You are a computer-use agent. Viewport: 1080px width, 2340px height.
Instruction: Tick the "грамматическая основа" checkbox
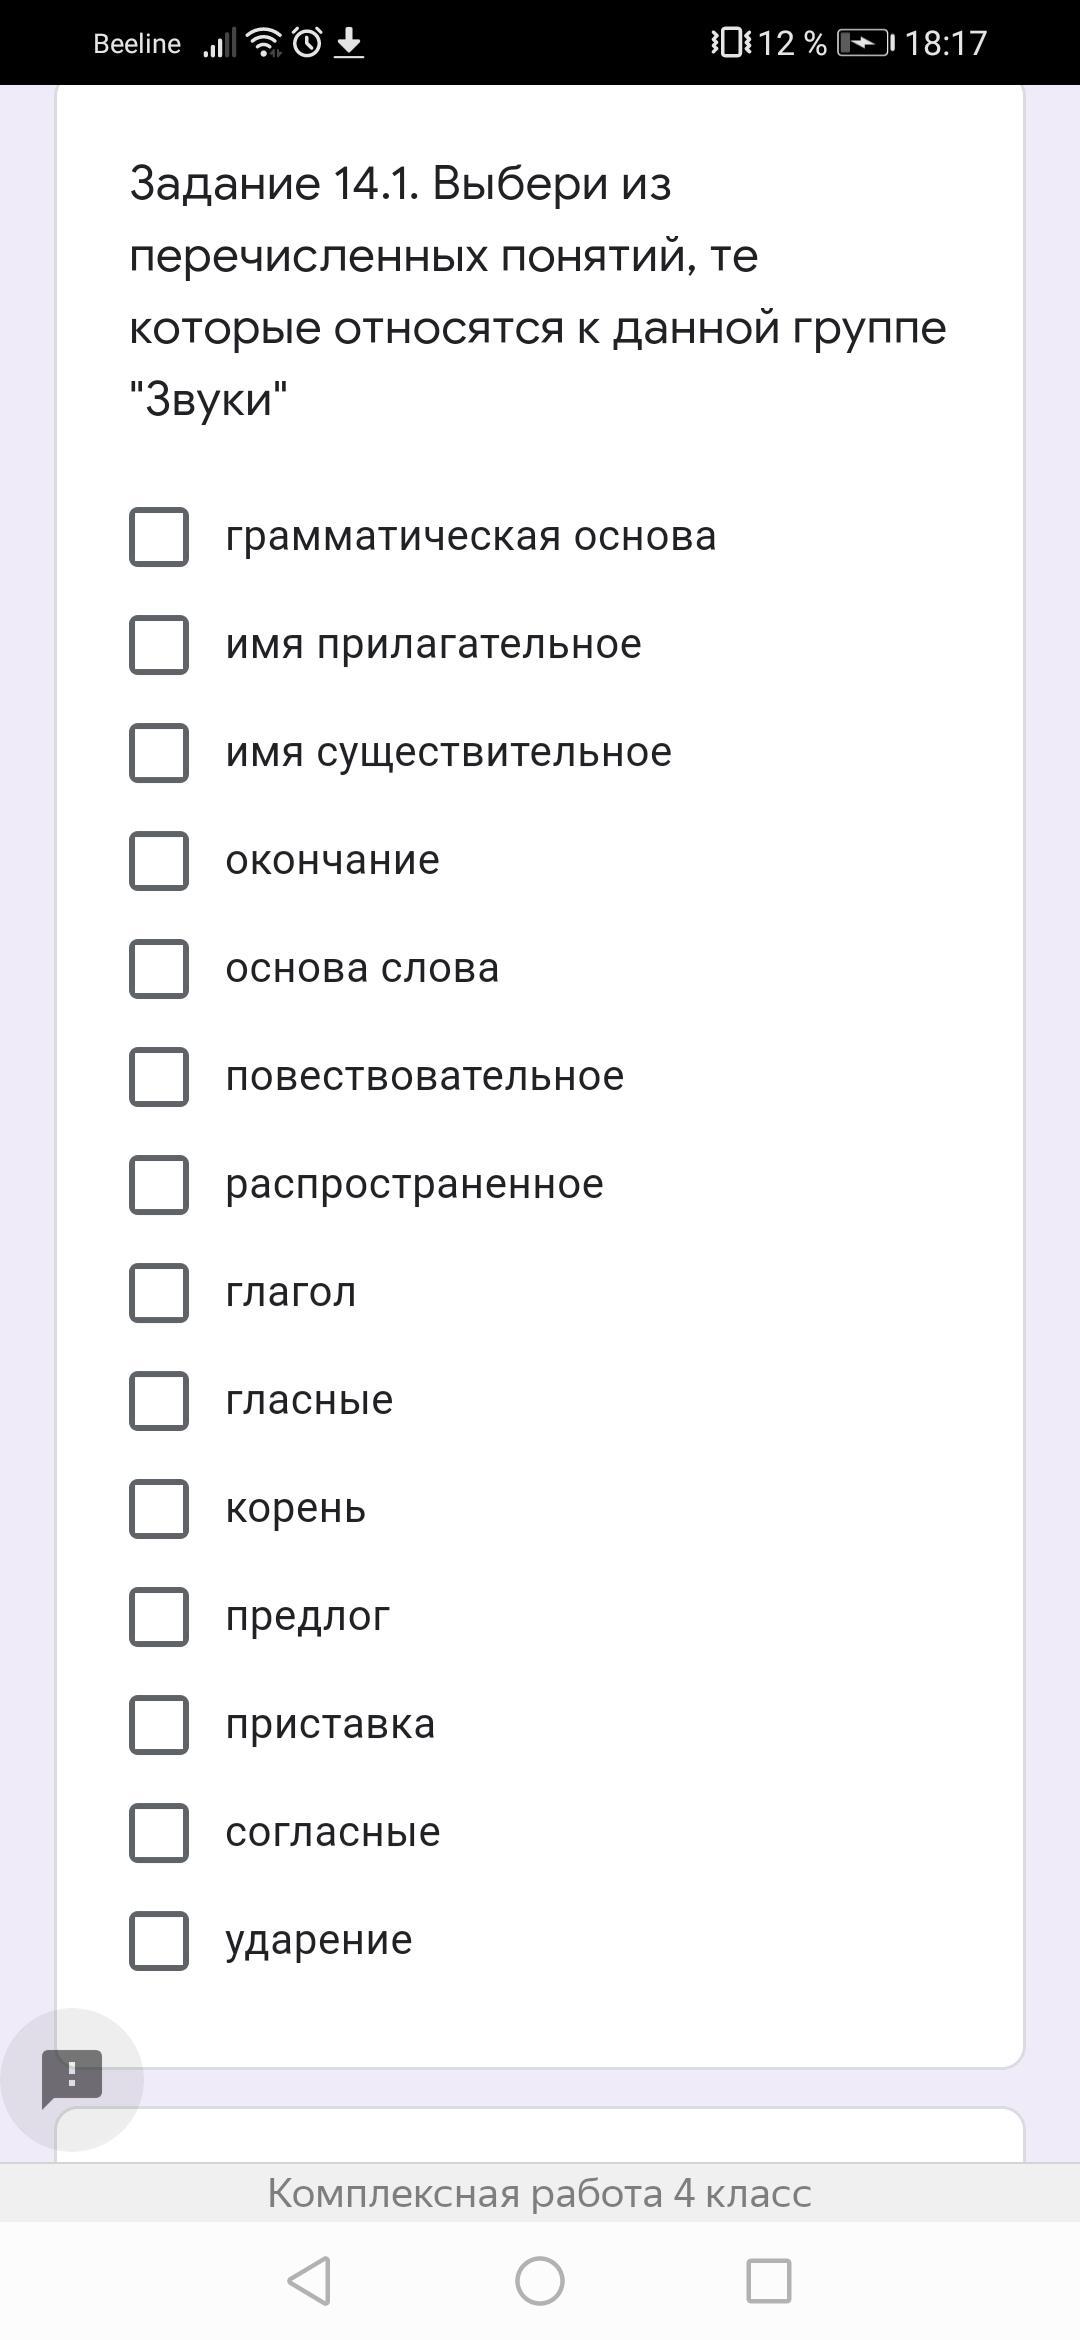tap(159, 537)
